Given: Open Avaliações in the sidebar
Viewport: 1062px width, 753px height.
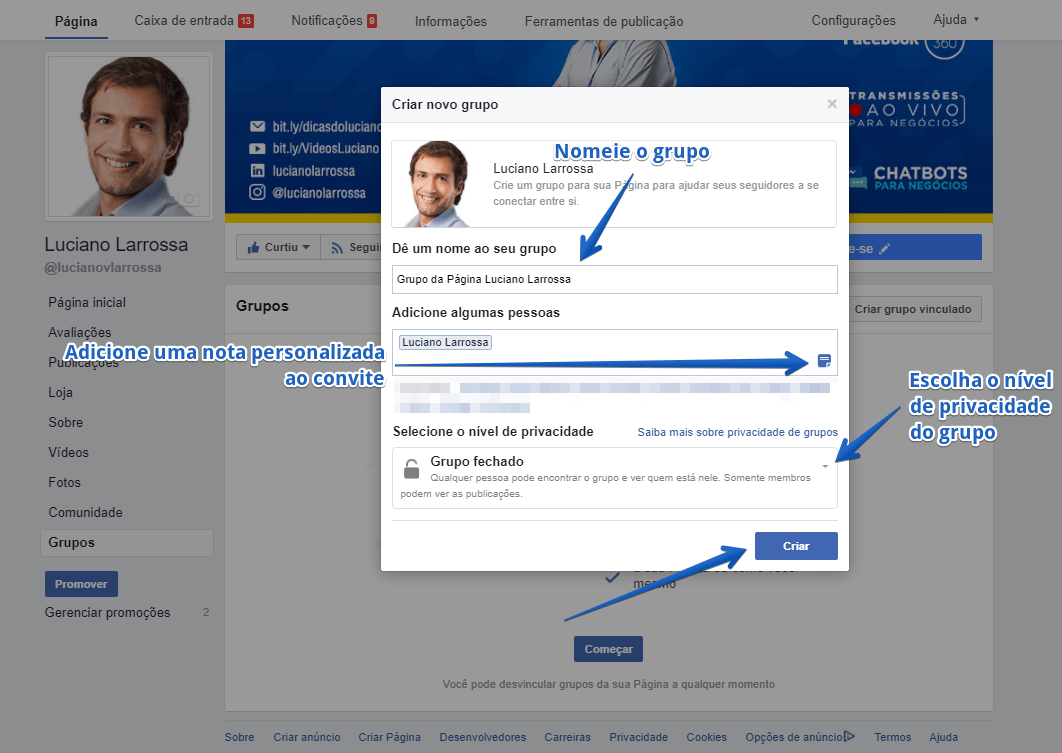Looking at the screenshot, I should coord(79,332).
